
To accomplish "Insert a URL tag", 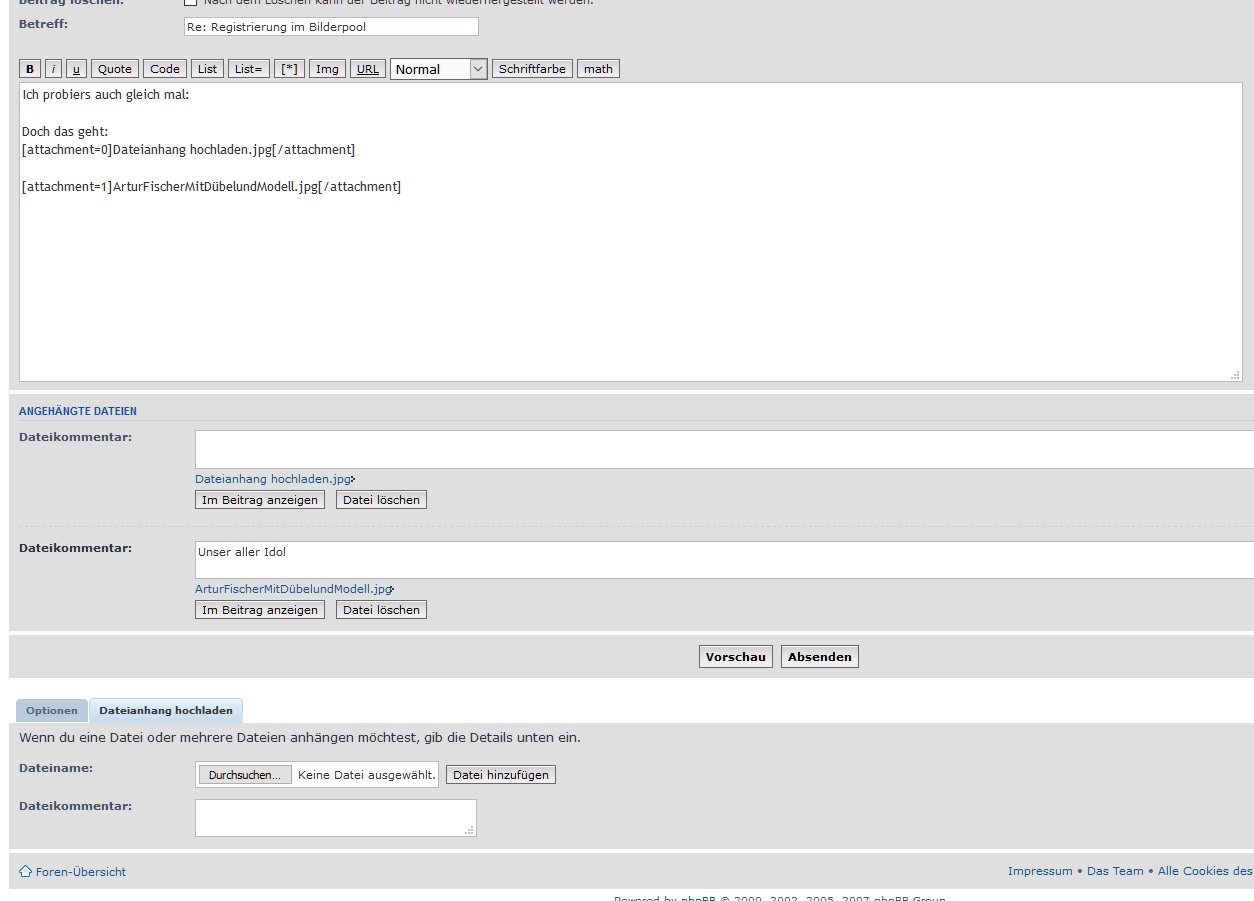I will (368, 69).
